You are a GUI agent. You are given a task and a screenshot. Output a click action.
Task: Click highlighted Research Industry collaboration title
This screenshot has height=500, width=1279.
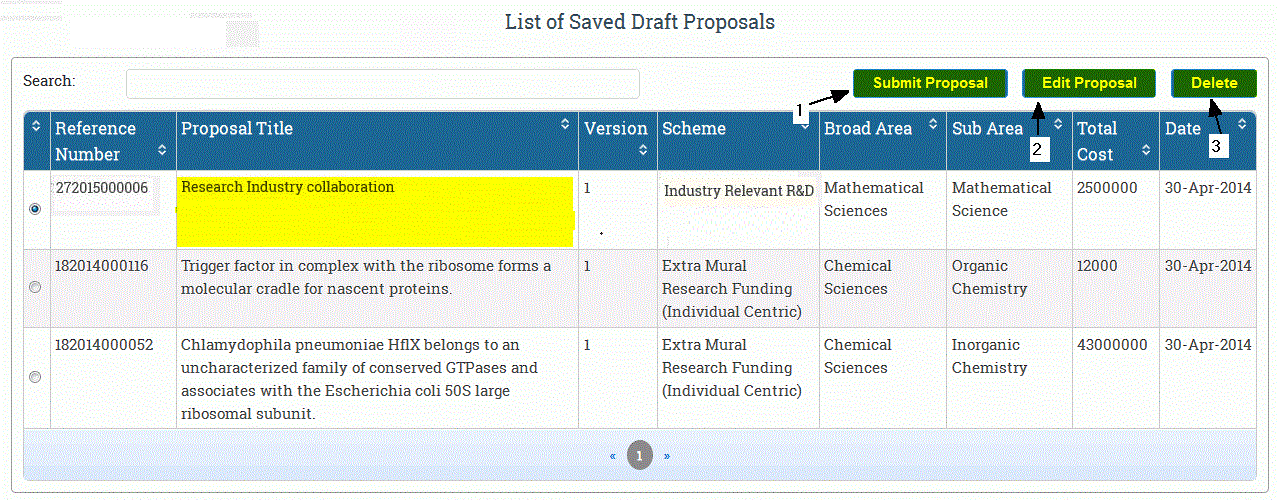(x=288, y=187)
